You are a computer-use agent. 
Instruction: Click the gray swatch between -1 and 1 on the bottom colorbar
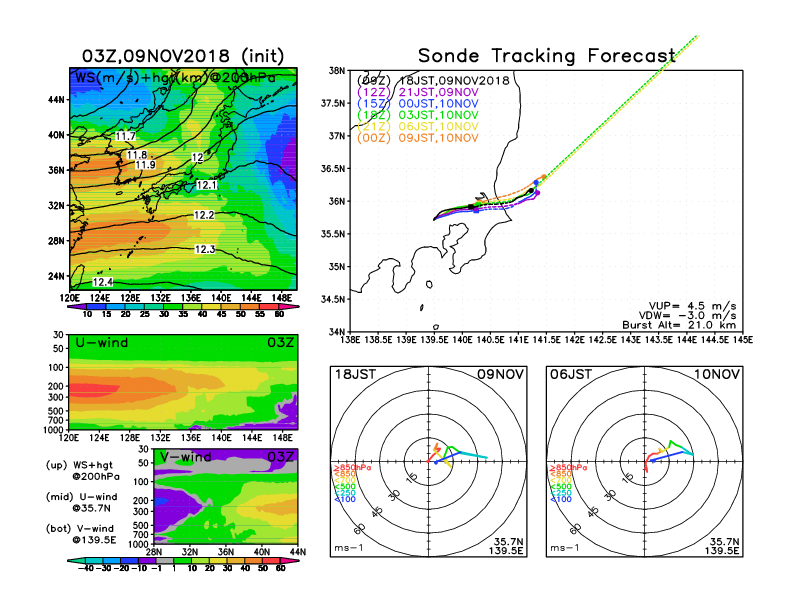(x=164, y=560)
